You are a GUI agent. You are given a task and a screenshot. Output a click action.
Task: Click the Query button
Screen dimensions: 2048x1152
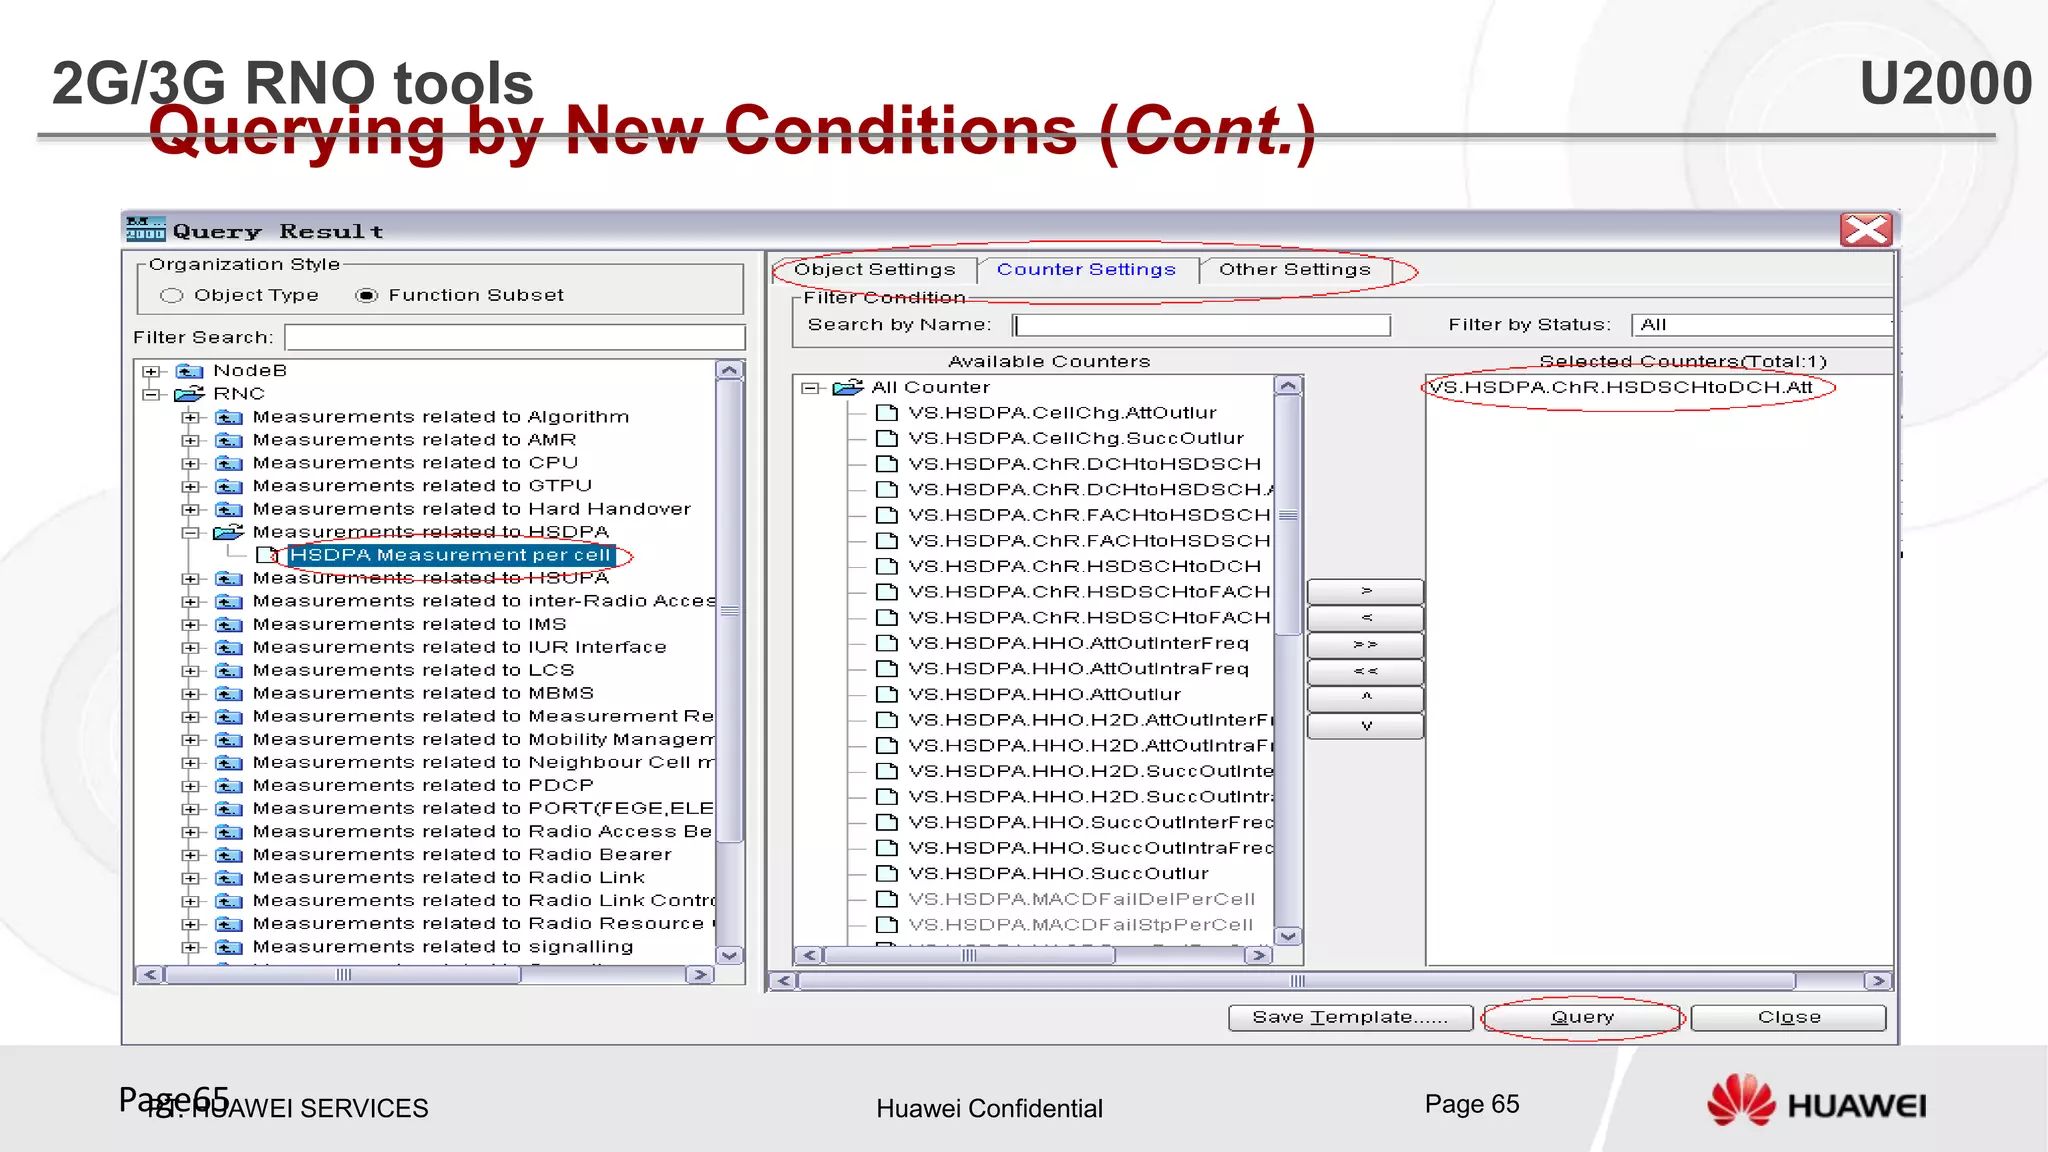[1583, 1018]
